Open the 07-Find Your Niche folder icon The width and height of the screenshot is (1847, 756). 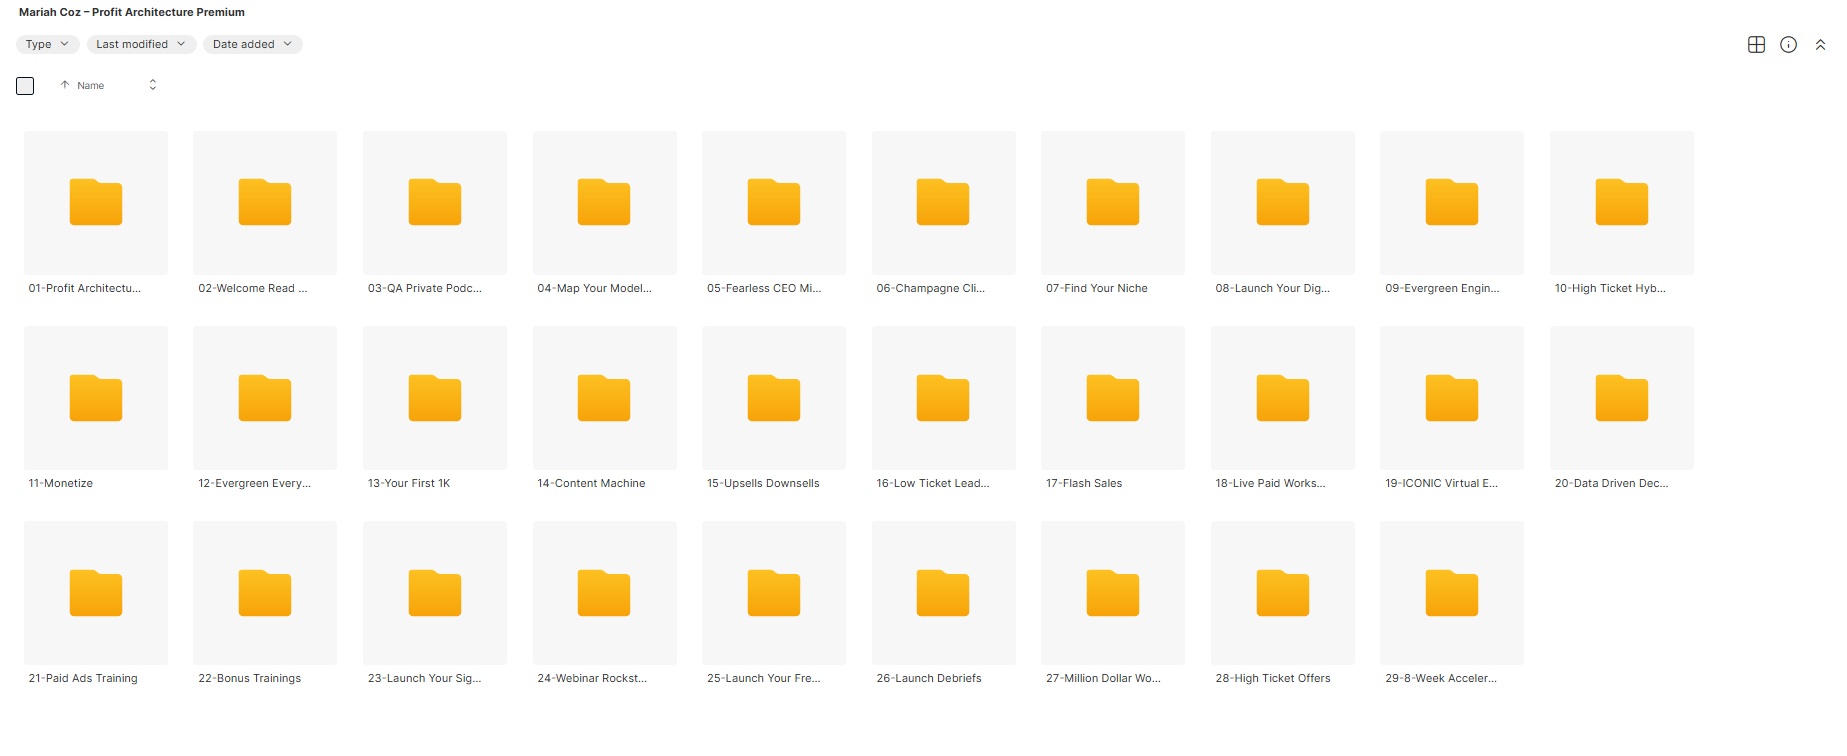pos(1113,202)
